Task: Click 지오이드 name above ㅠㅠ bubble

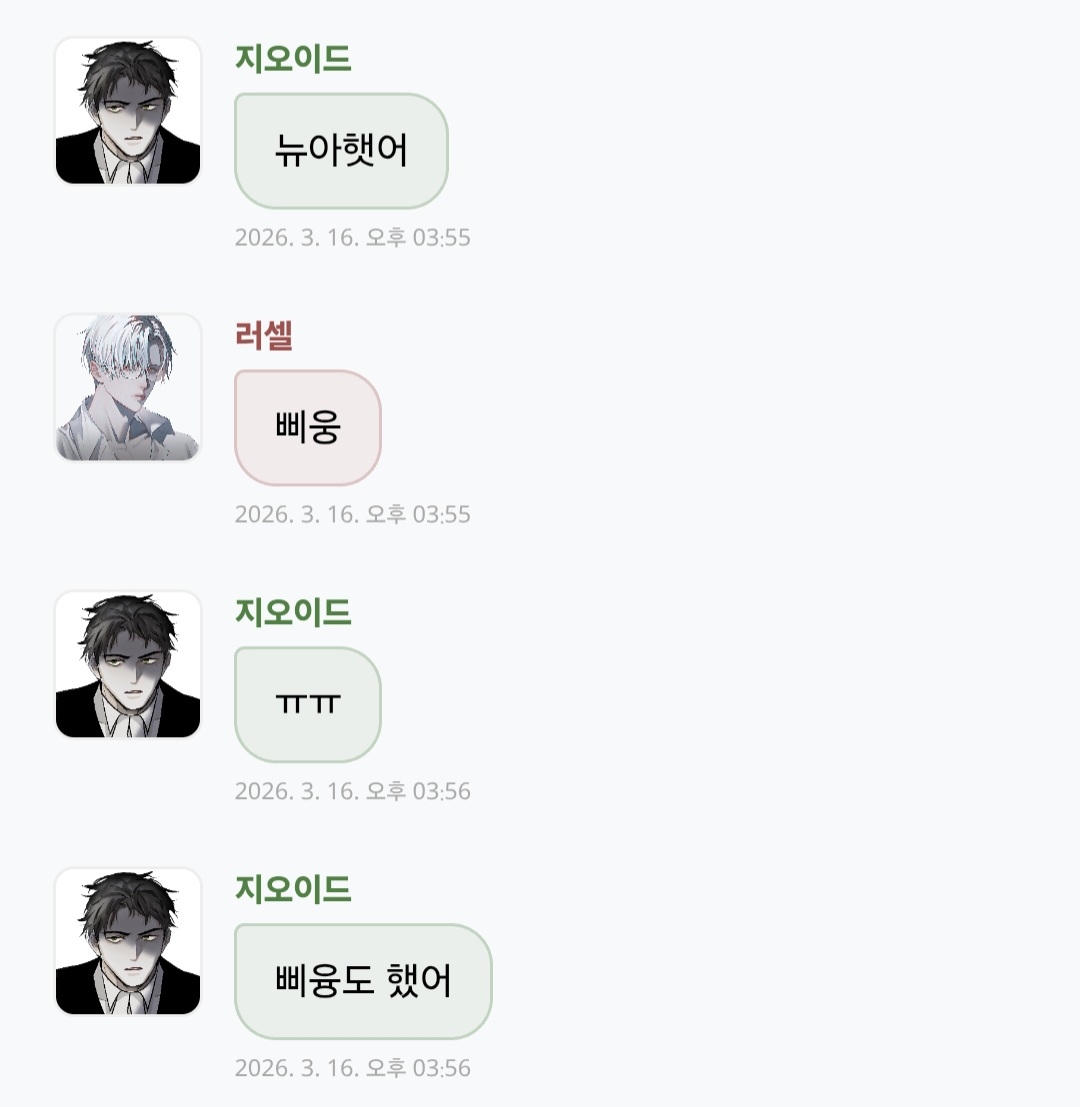Action: pyautogui.click(x=293, y=611)
